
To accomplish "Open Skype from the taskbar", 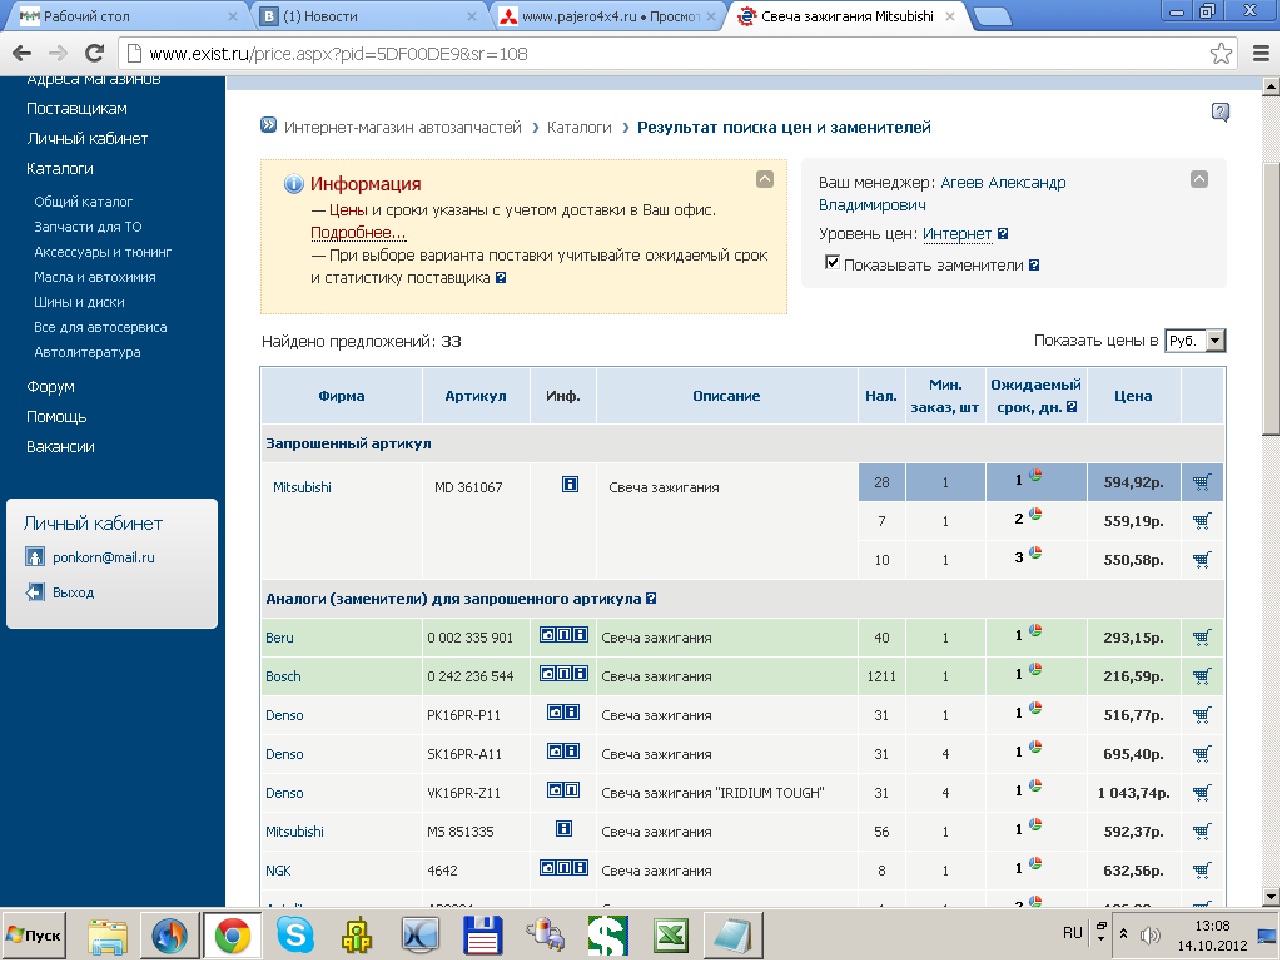I will point(295,936).
